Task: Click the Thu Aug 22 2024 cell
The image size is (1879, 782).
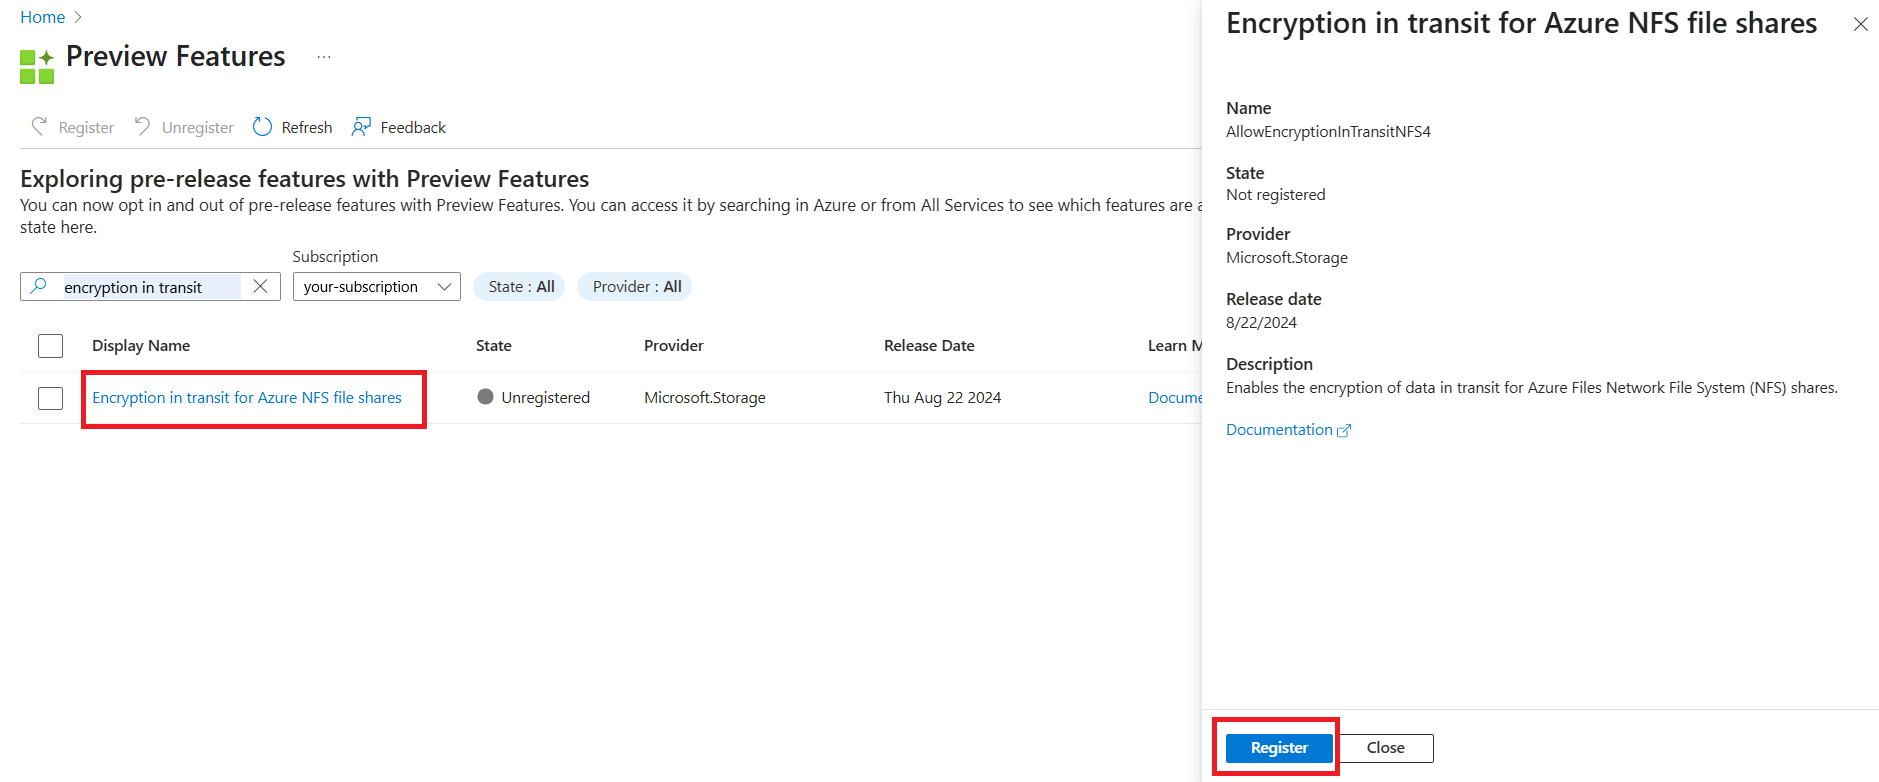Action: coord(943,397)
